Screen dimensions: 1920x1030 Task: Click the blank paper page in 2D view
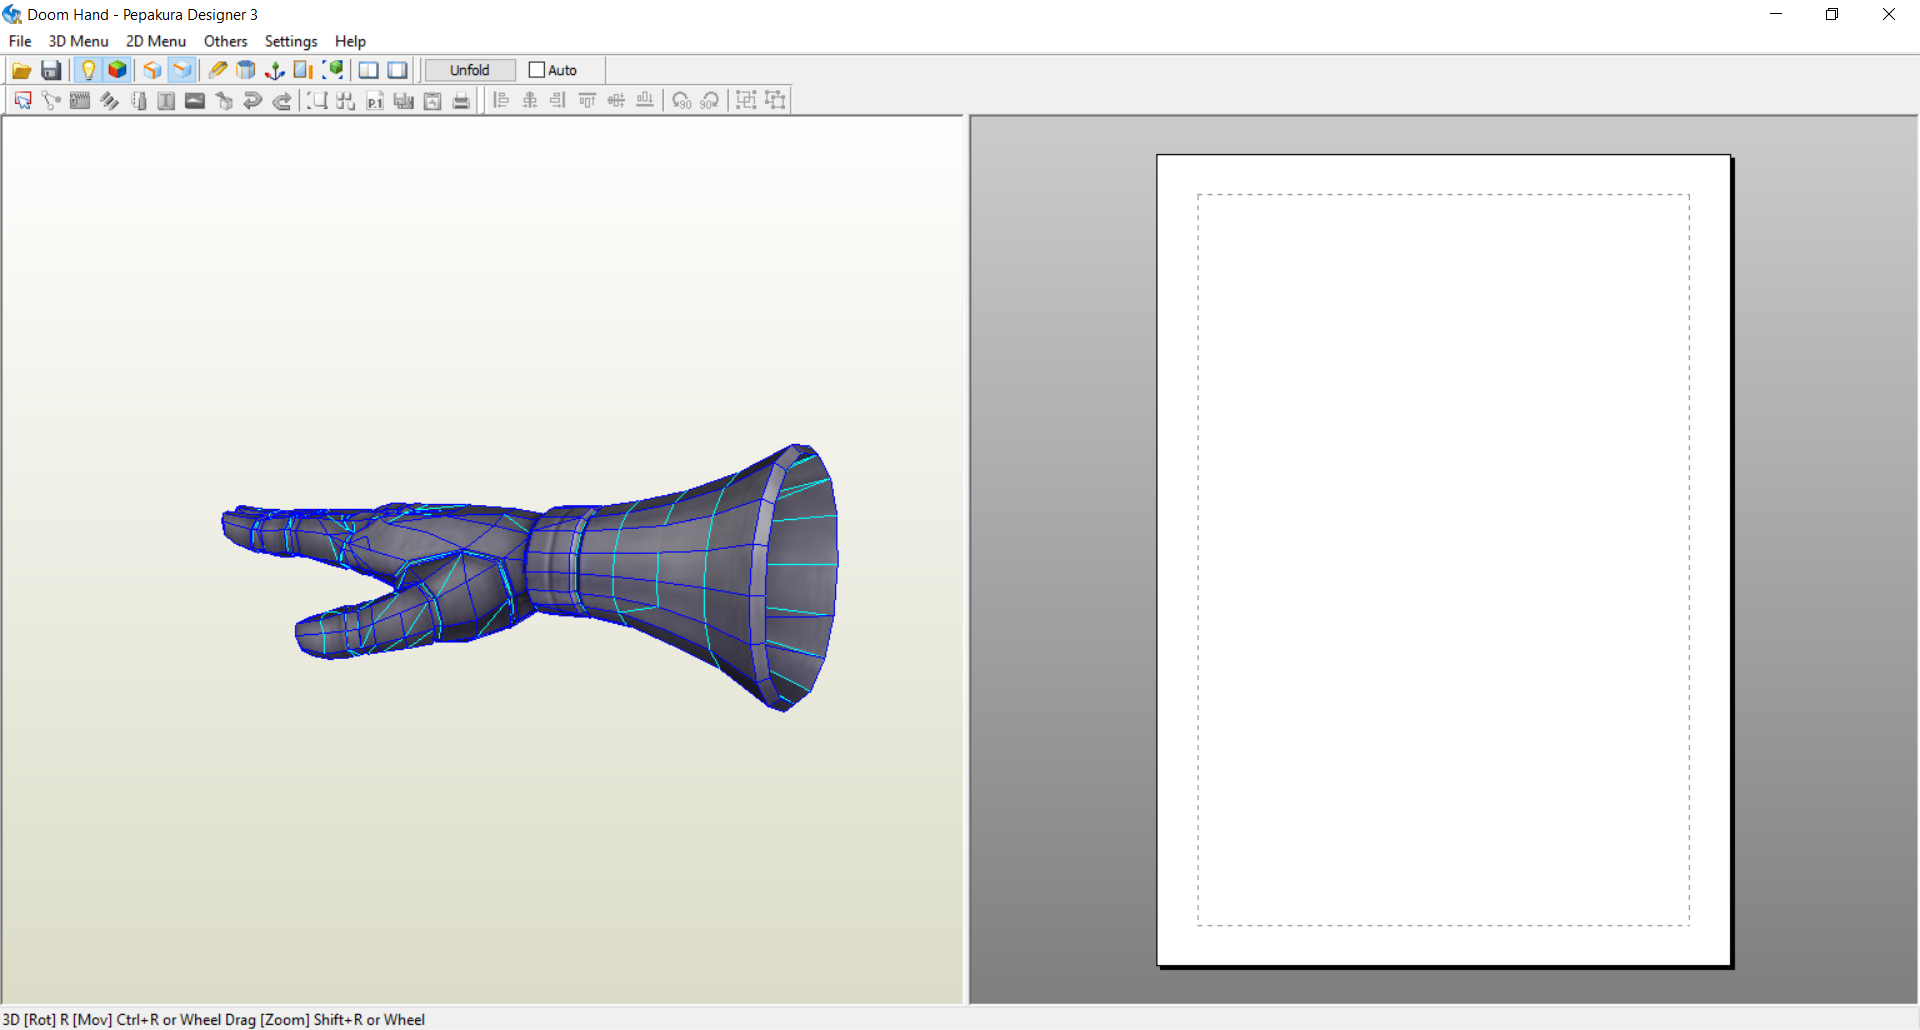point(1444,560)
